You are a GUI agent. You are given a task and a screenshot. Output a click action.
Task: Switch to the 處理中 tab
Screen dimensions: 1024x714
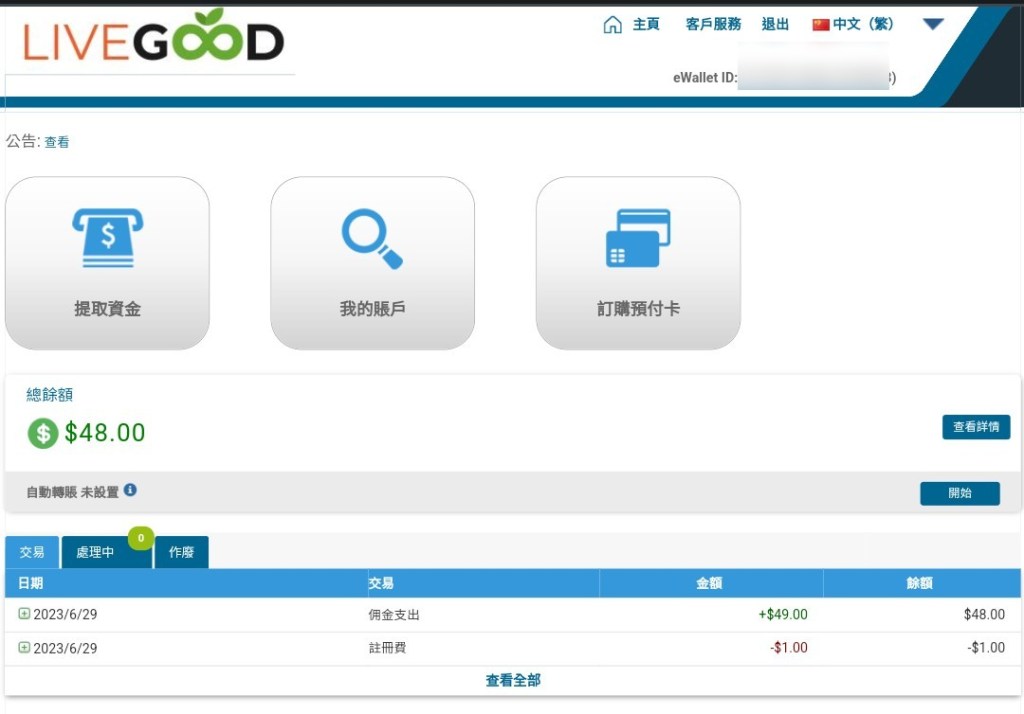tap(96, 552)
